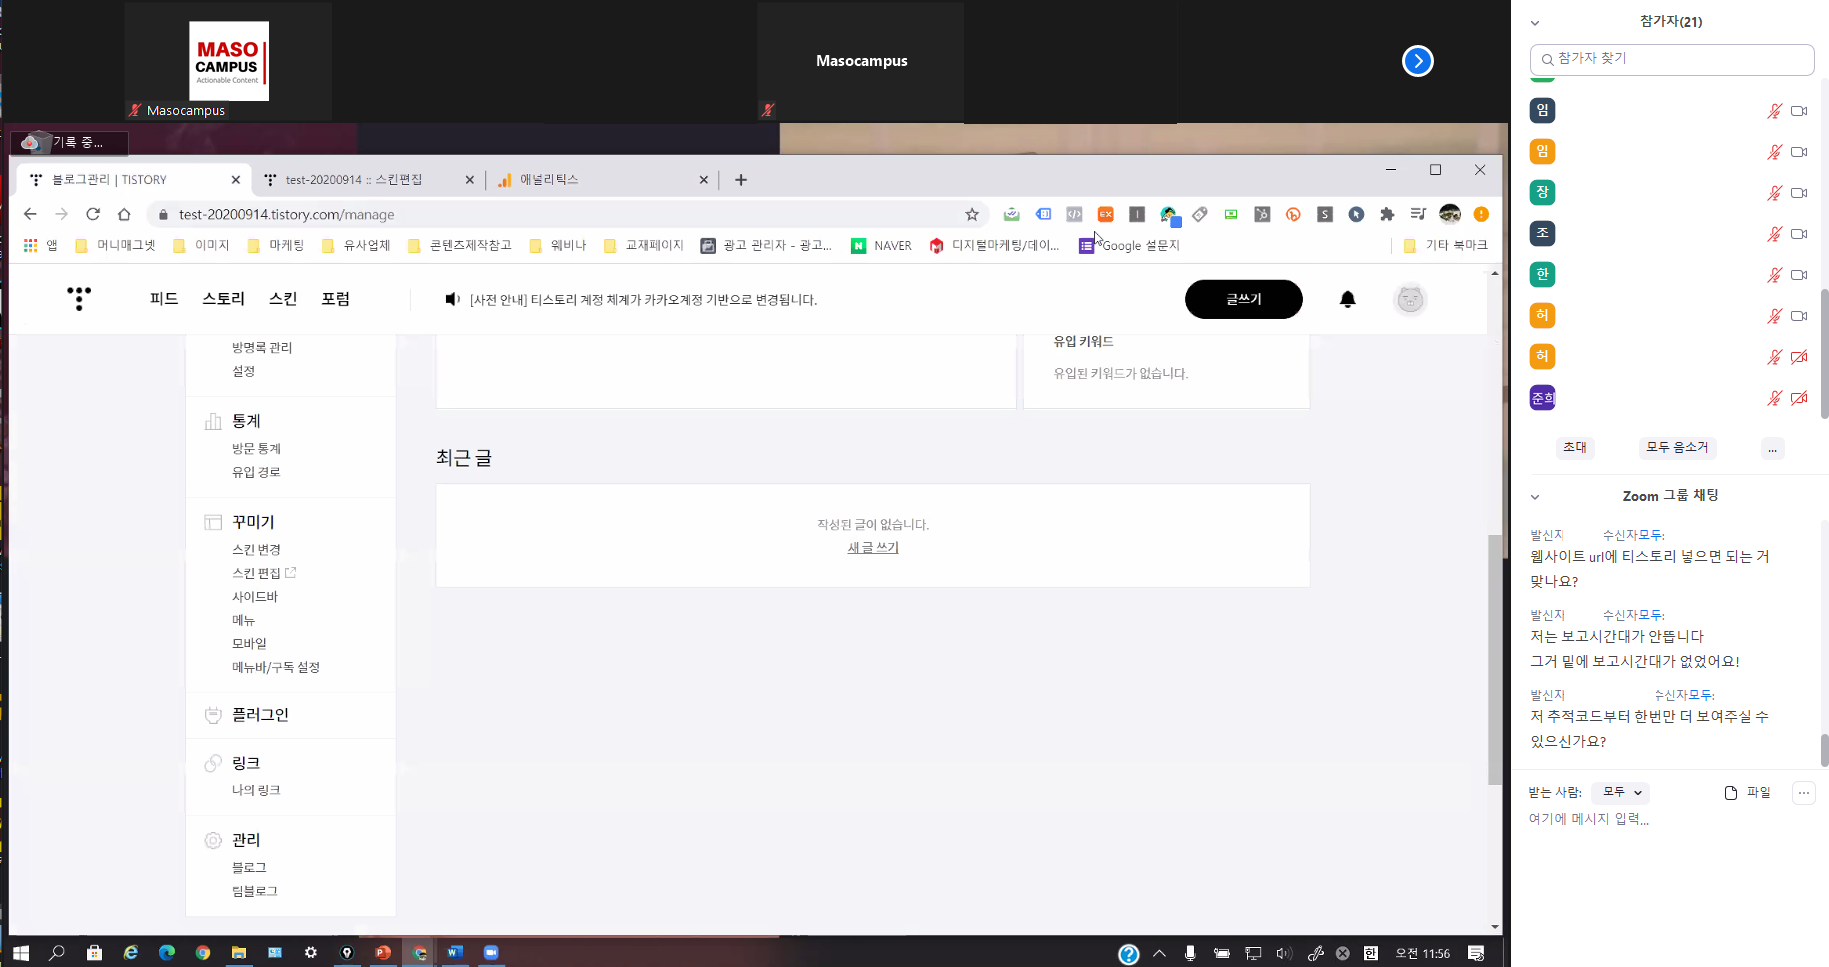
Task: Open the profile avatar menu
Action: pyautogui.click(x=1409, y=299)
